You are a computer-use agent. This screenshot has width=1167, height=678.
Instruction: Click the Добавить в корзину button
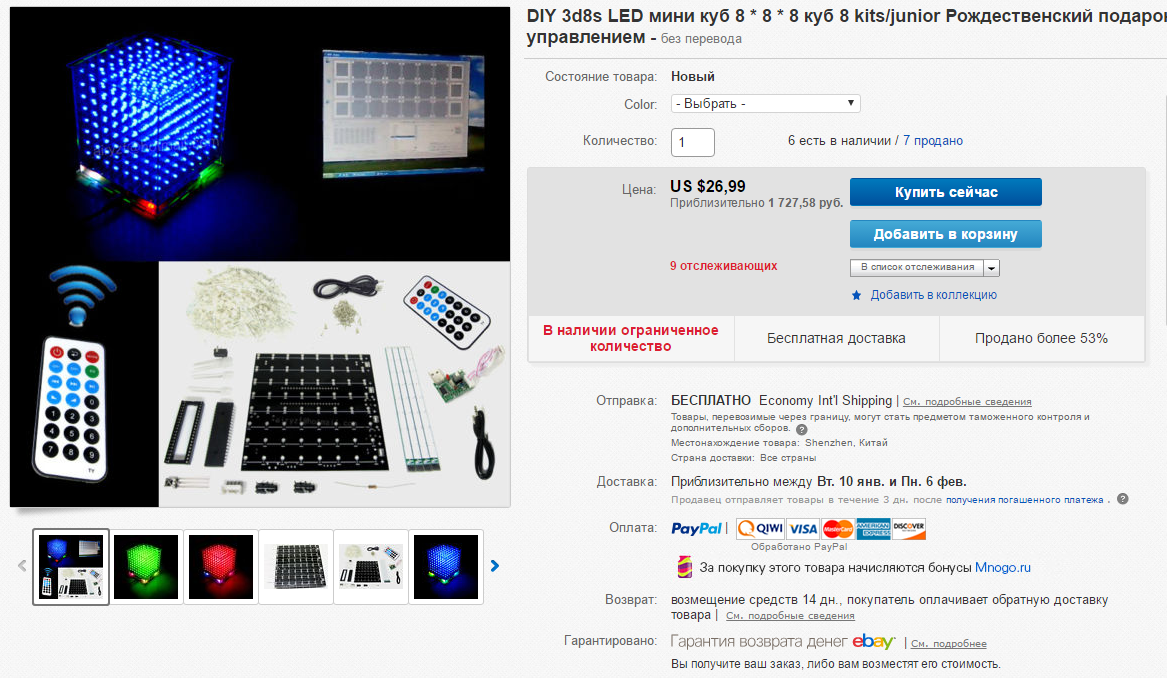tap(946, 234)
